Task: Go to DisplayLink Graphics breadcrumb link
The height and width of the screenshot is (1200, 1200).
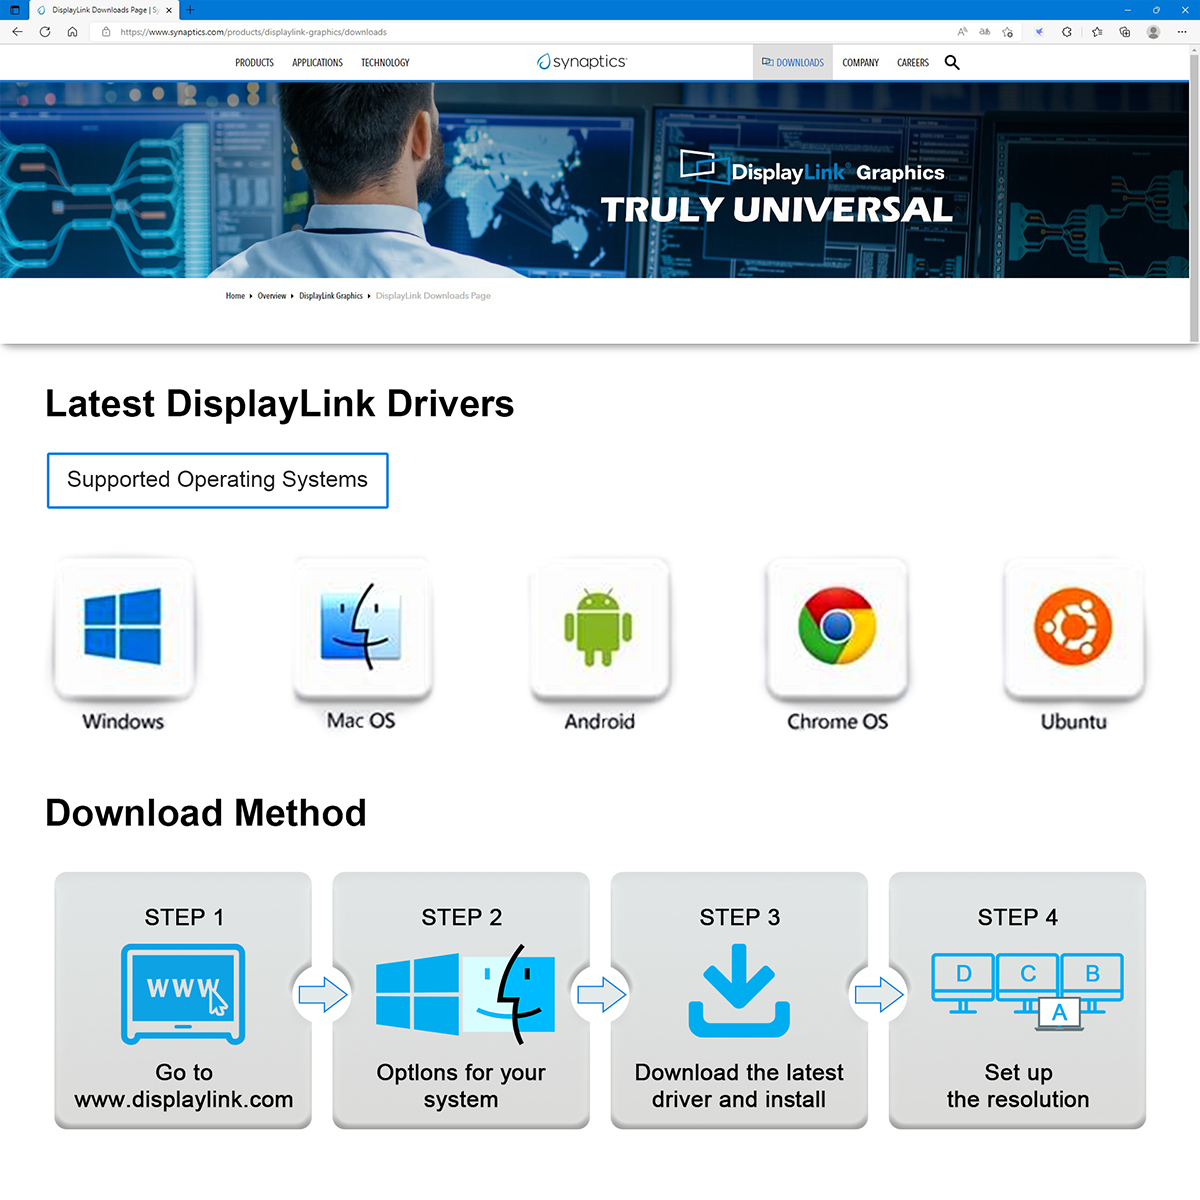Action: click(x=331, y=296)
